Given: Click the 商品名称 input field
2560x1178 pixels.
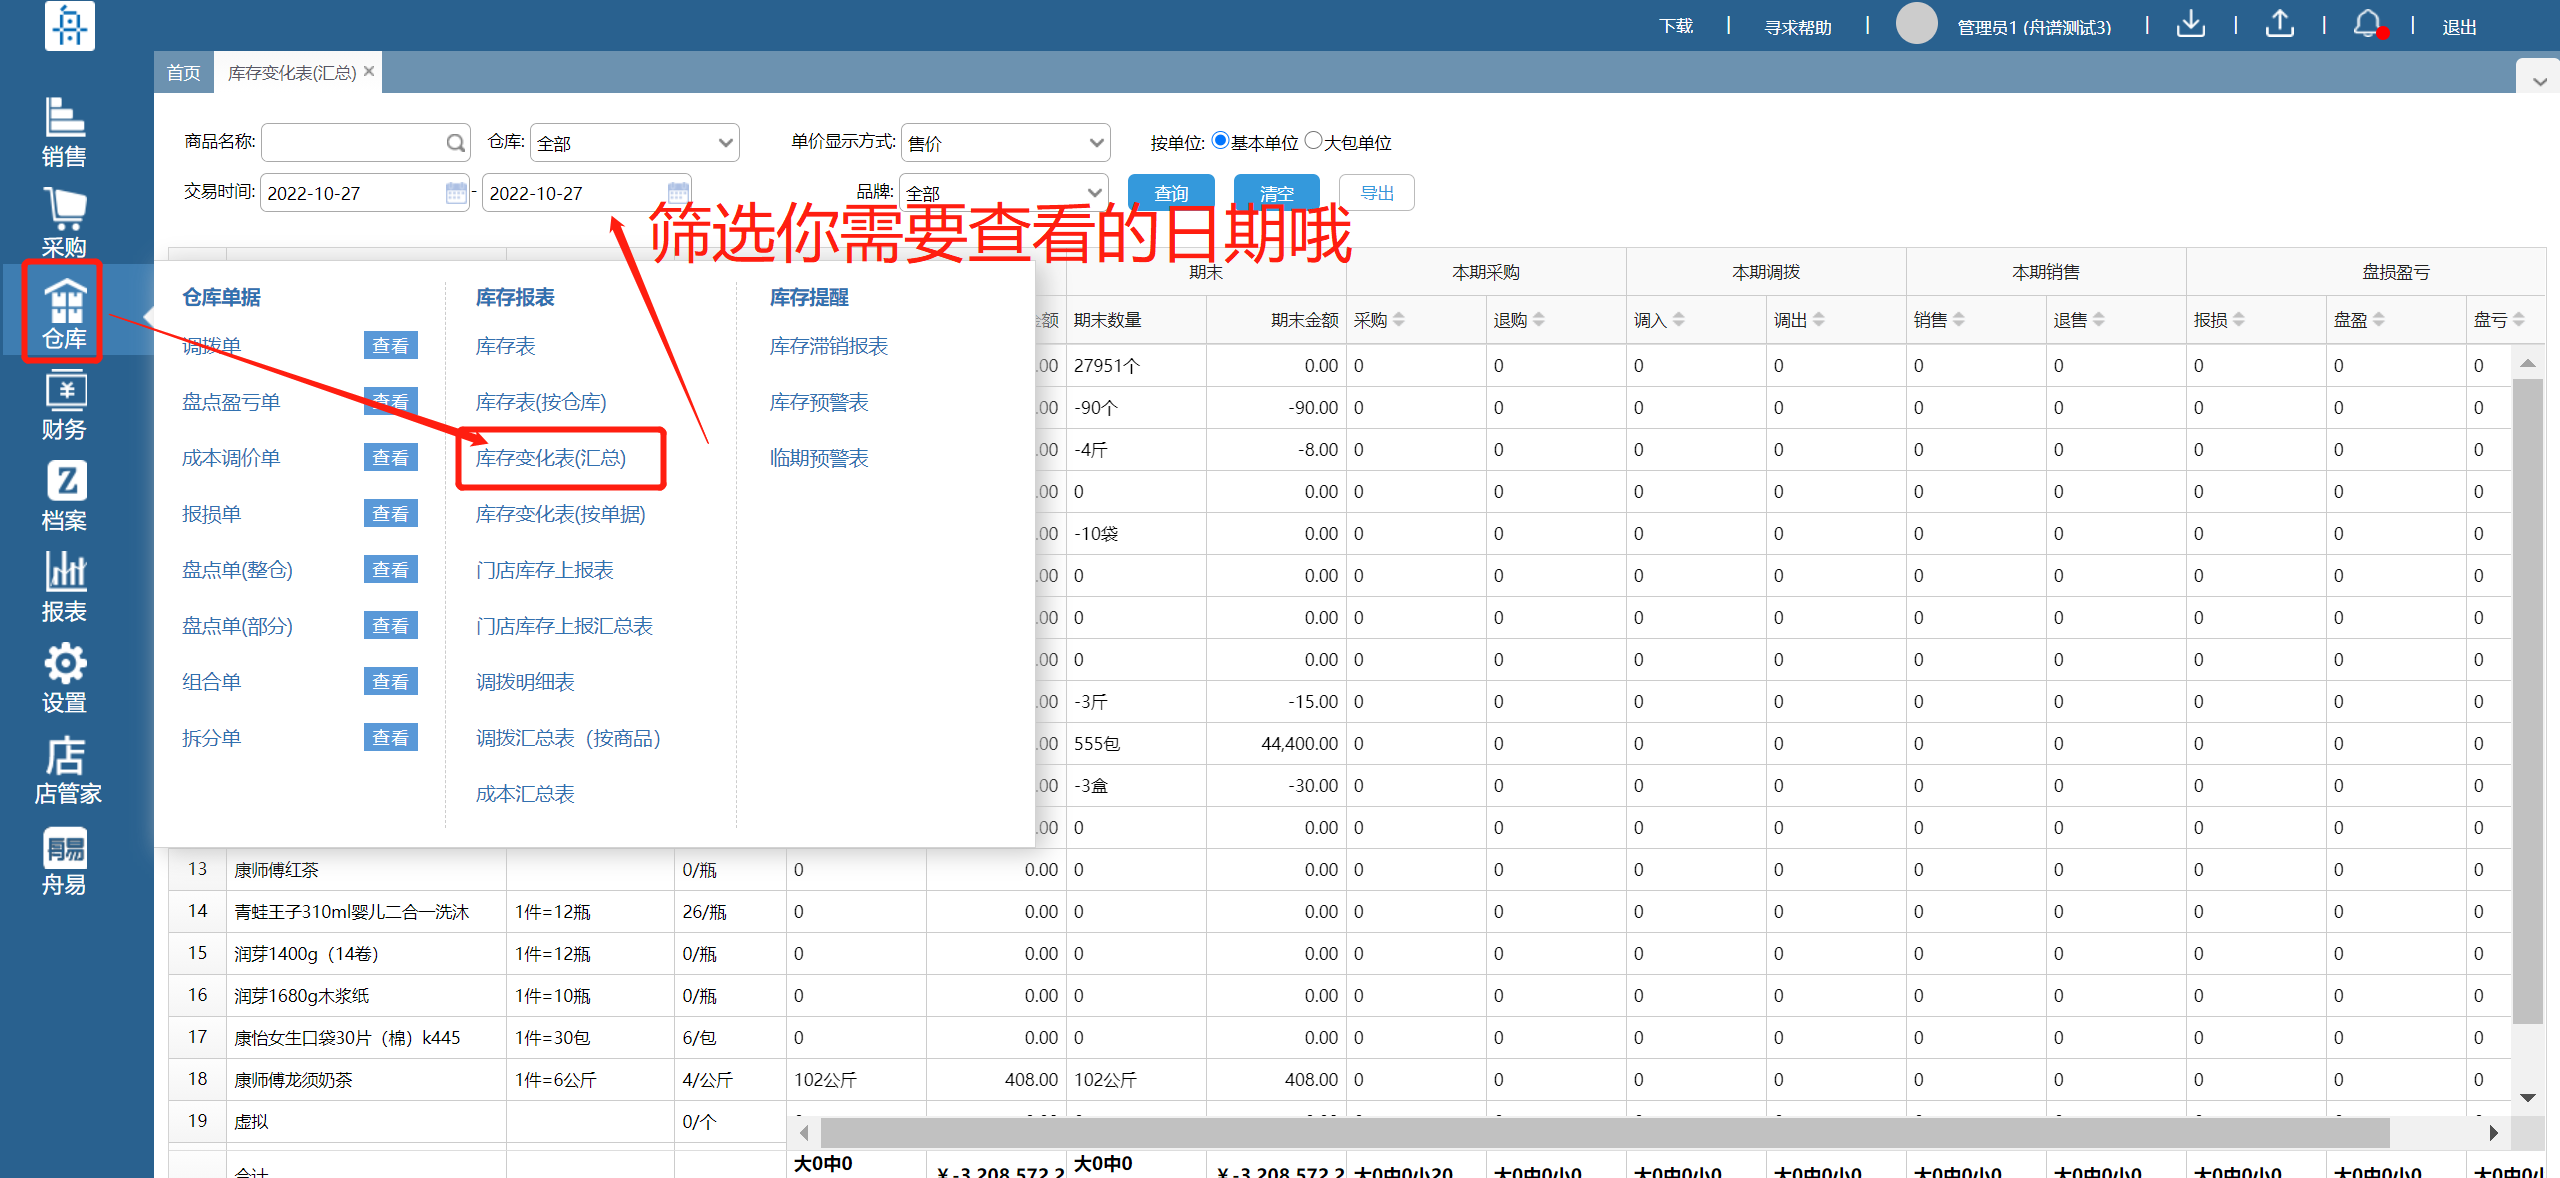Looking at the screenshot, I should click(x=366, y=143).
